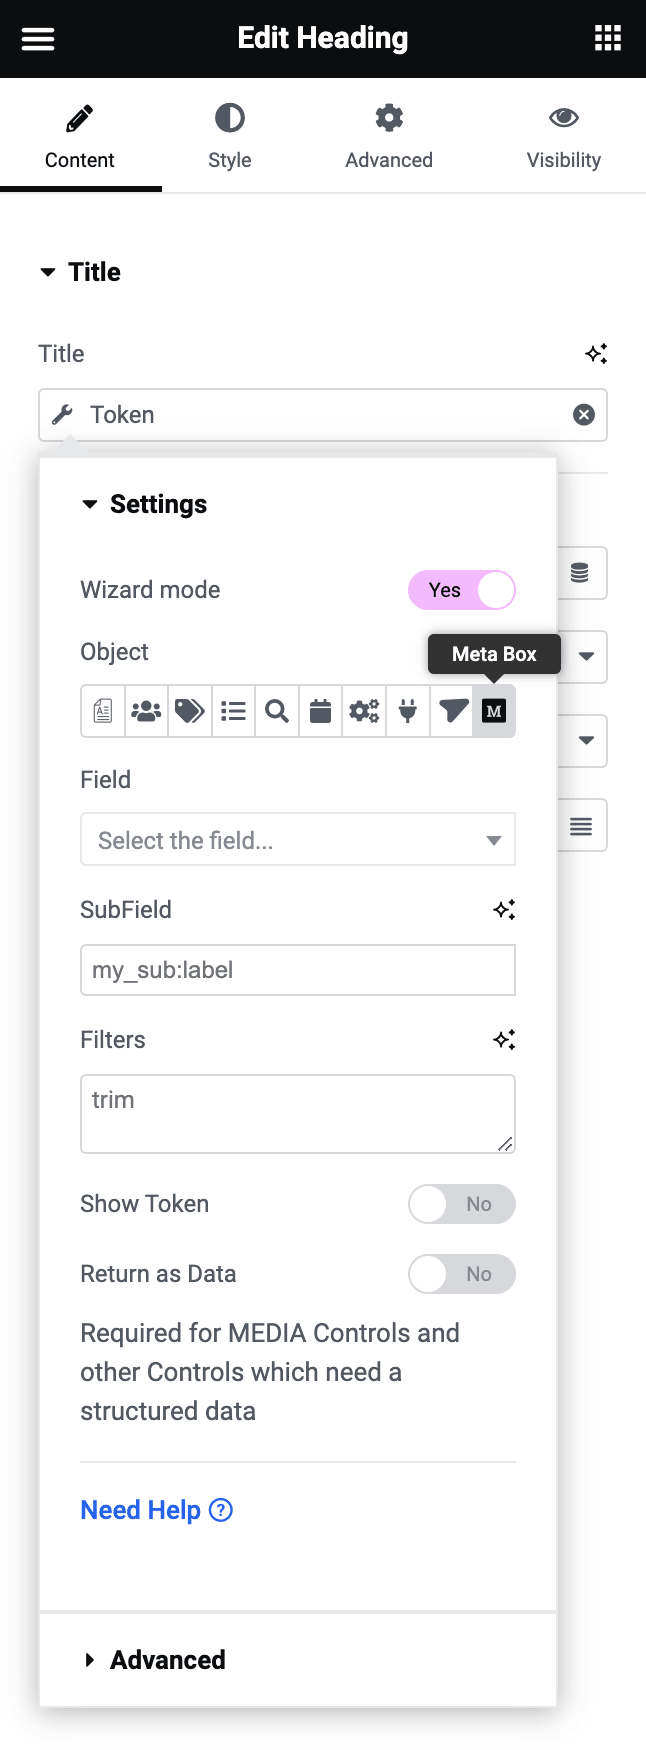
Task: Switch to the Style tab
Action: click(x=229, y=137)
